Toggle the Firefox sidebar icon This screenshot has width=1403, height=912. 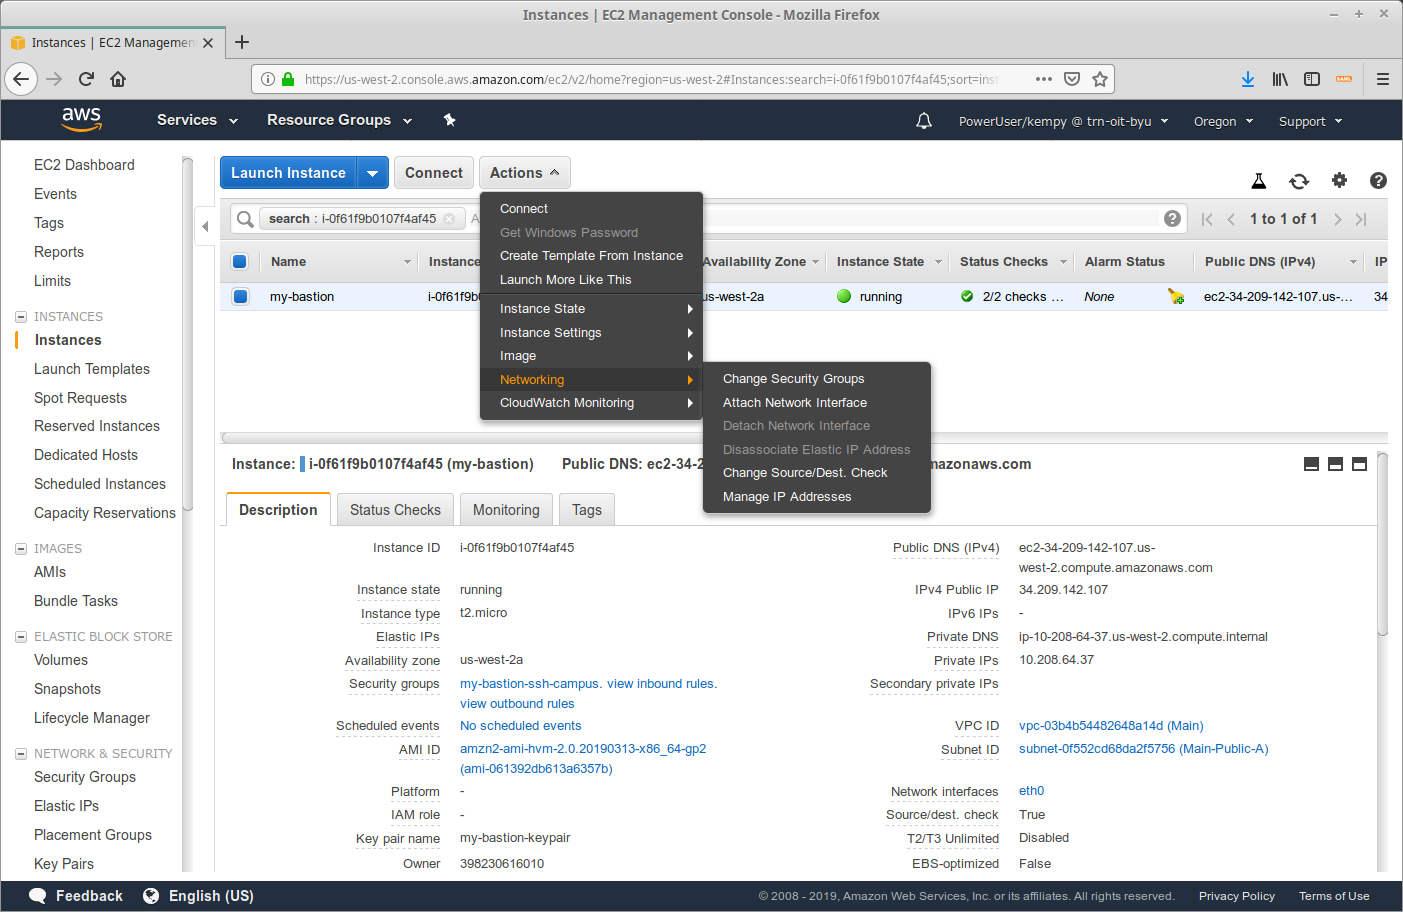[x=1312, y=79]
